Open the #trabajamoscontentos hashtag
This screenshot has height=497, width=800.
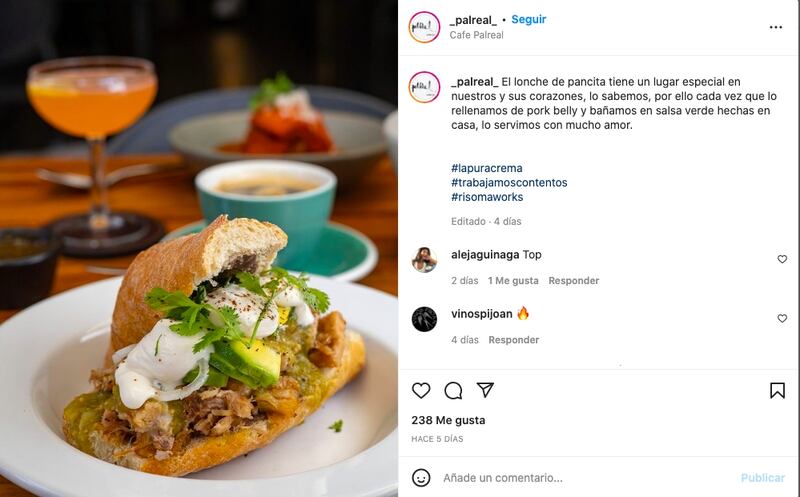click(x=509, y=182)
